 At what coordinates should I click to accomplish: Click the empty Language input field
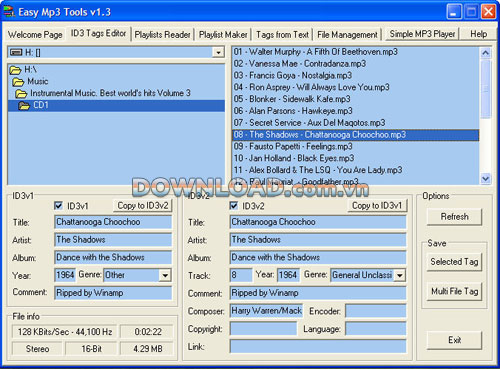click(376, 329)
